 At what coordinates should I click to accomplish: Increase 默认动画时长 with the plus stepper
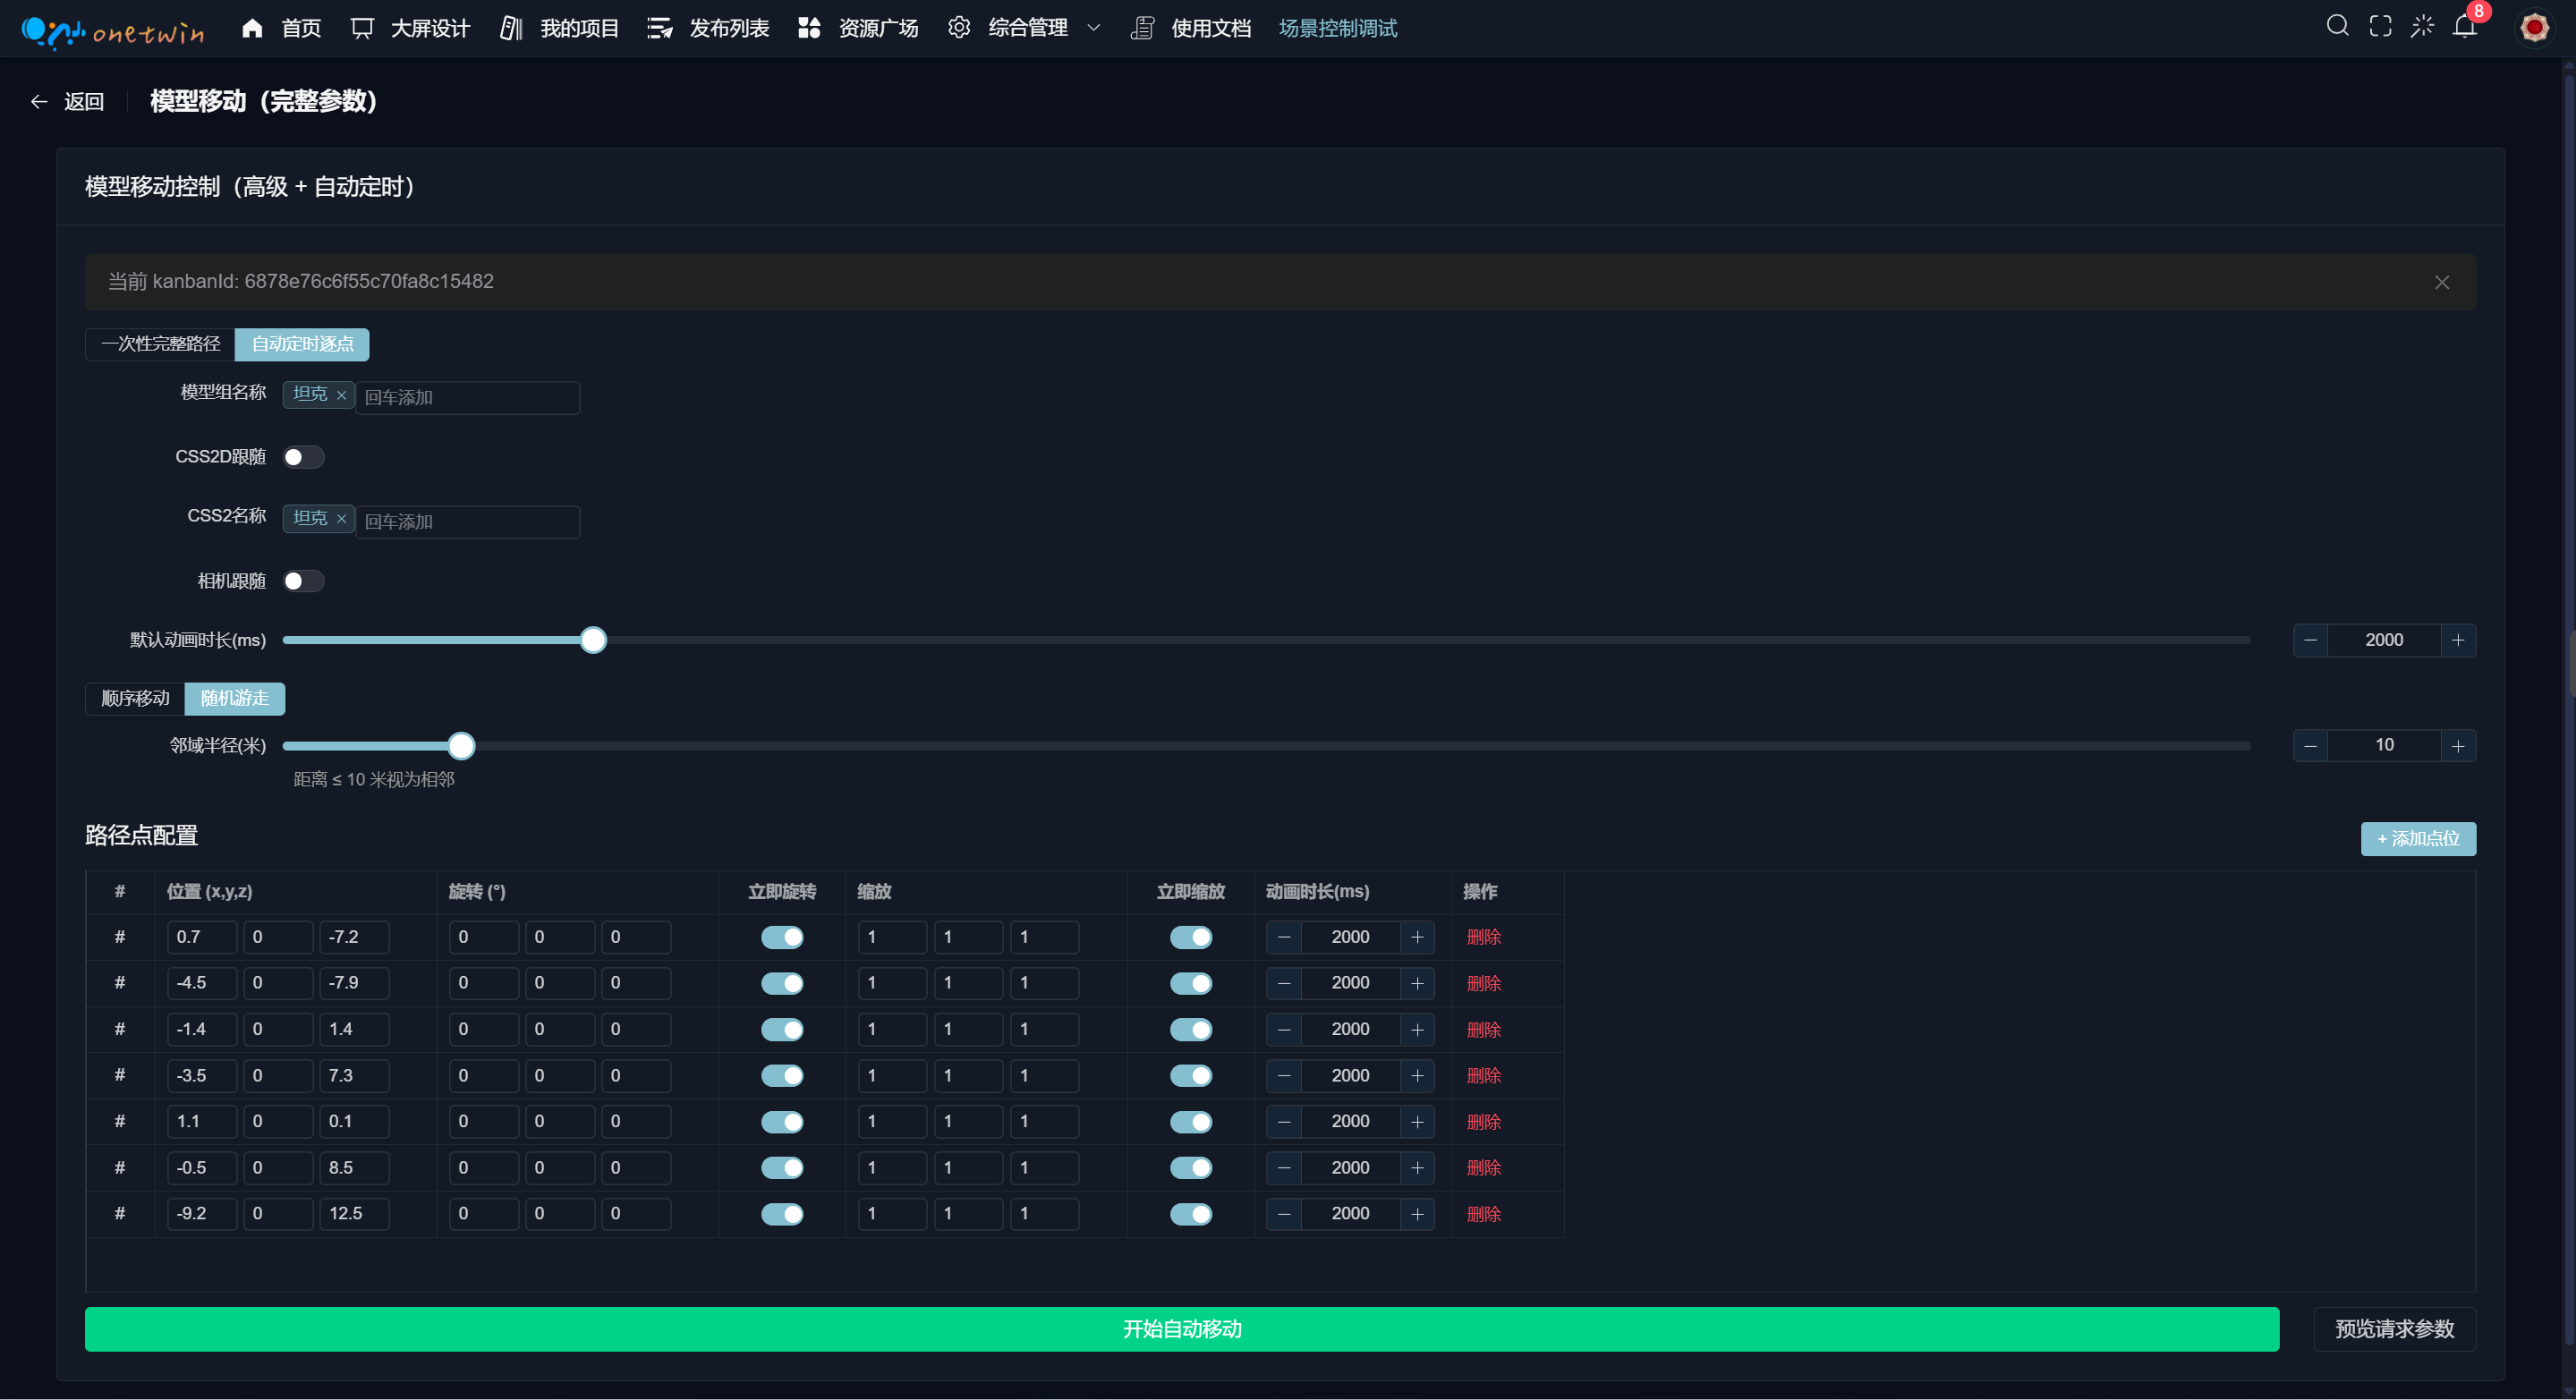pyautogui.click(x=2458, y=640)
